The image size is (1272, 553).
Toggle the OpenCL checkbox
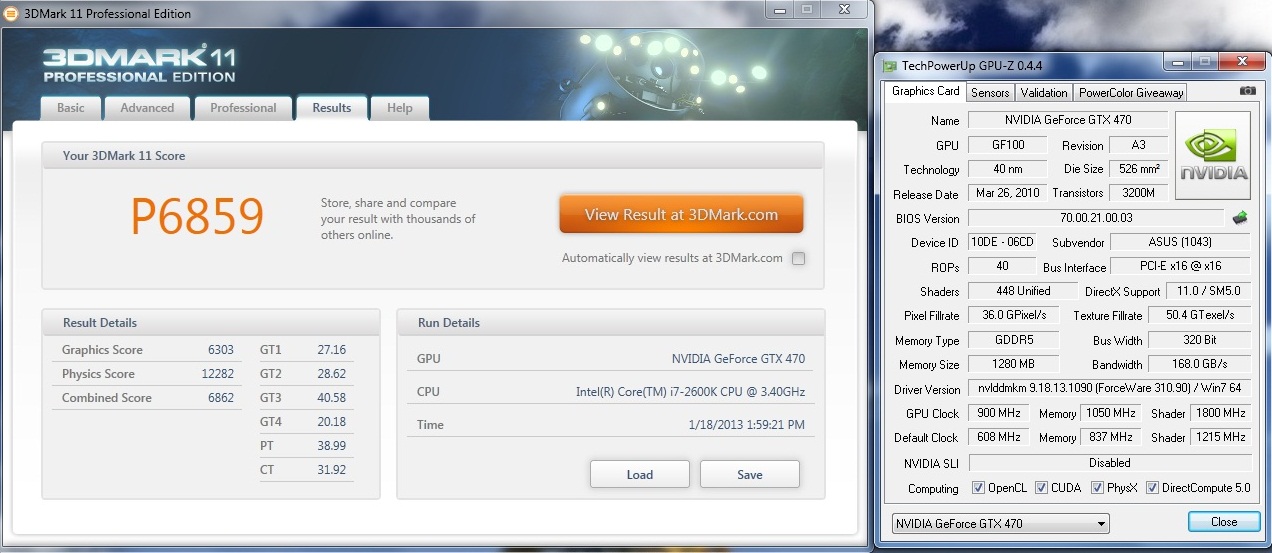(x=979, y=488)
